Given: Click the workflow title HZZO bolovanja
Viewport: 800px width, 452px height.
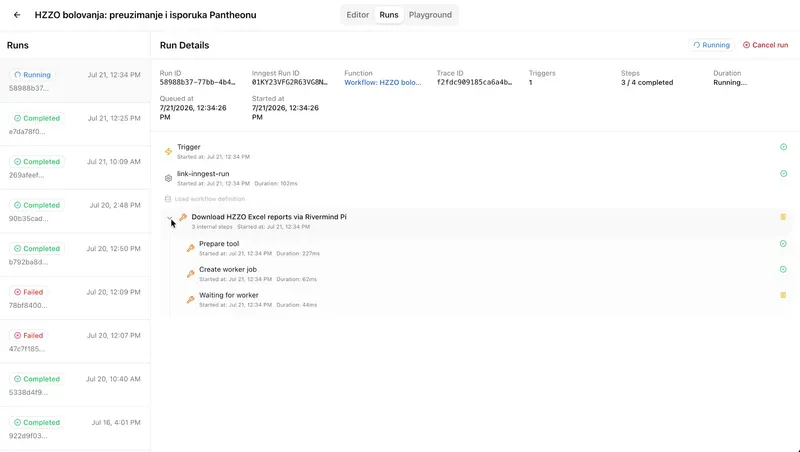Looking at the screenshot, I should pyautogui.click(x=145, y=15).
